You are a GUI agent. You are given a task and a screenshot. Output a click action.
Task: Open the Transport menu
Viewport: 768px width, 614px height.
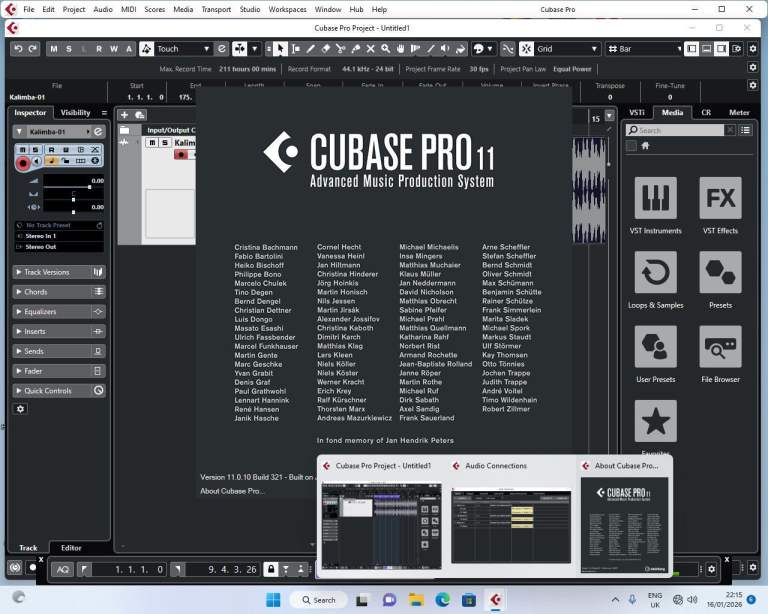point(216,9)
